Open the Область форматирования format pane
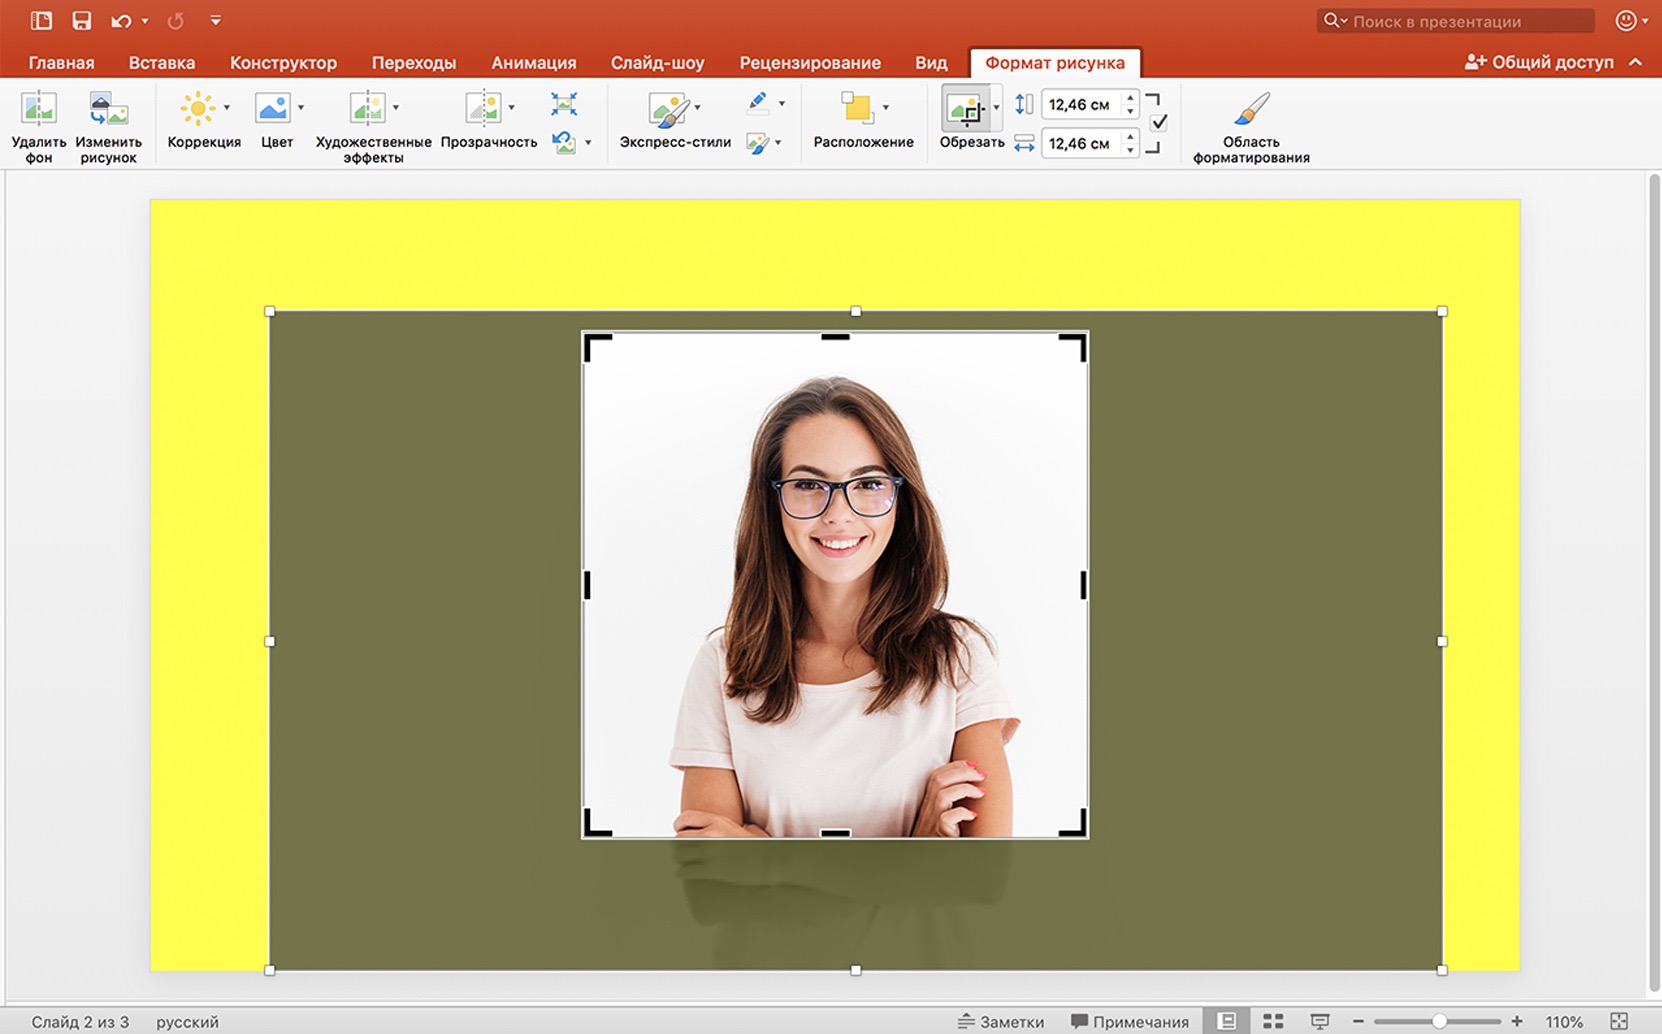1662x1034 pixels. click(x=1251, y=108)
